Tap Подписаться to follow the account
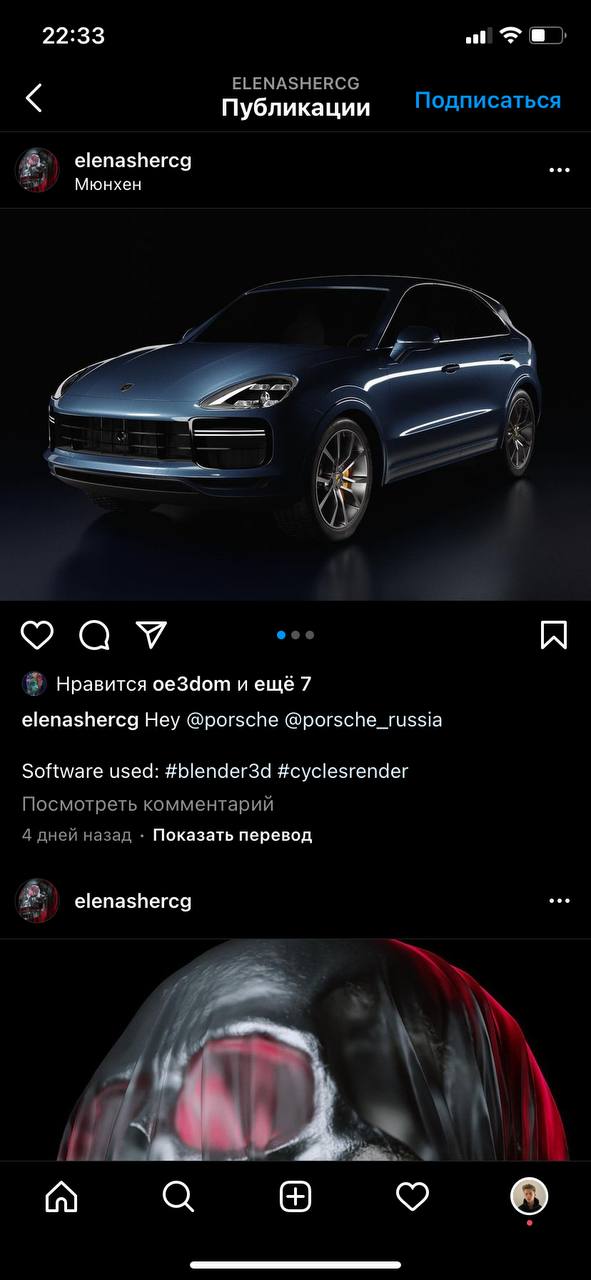The width and height of the screenshot is (591, 1280). coord(488,100)
